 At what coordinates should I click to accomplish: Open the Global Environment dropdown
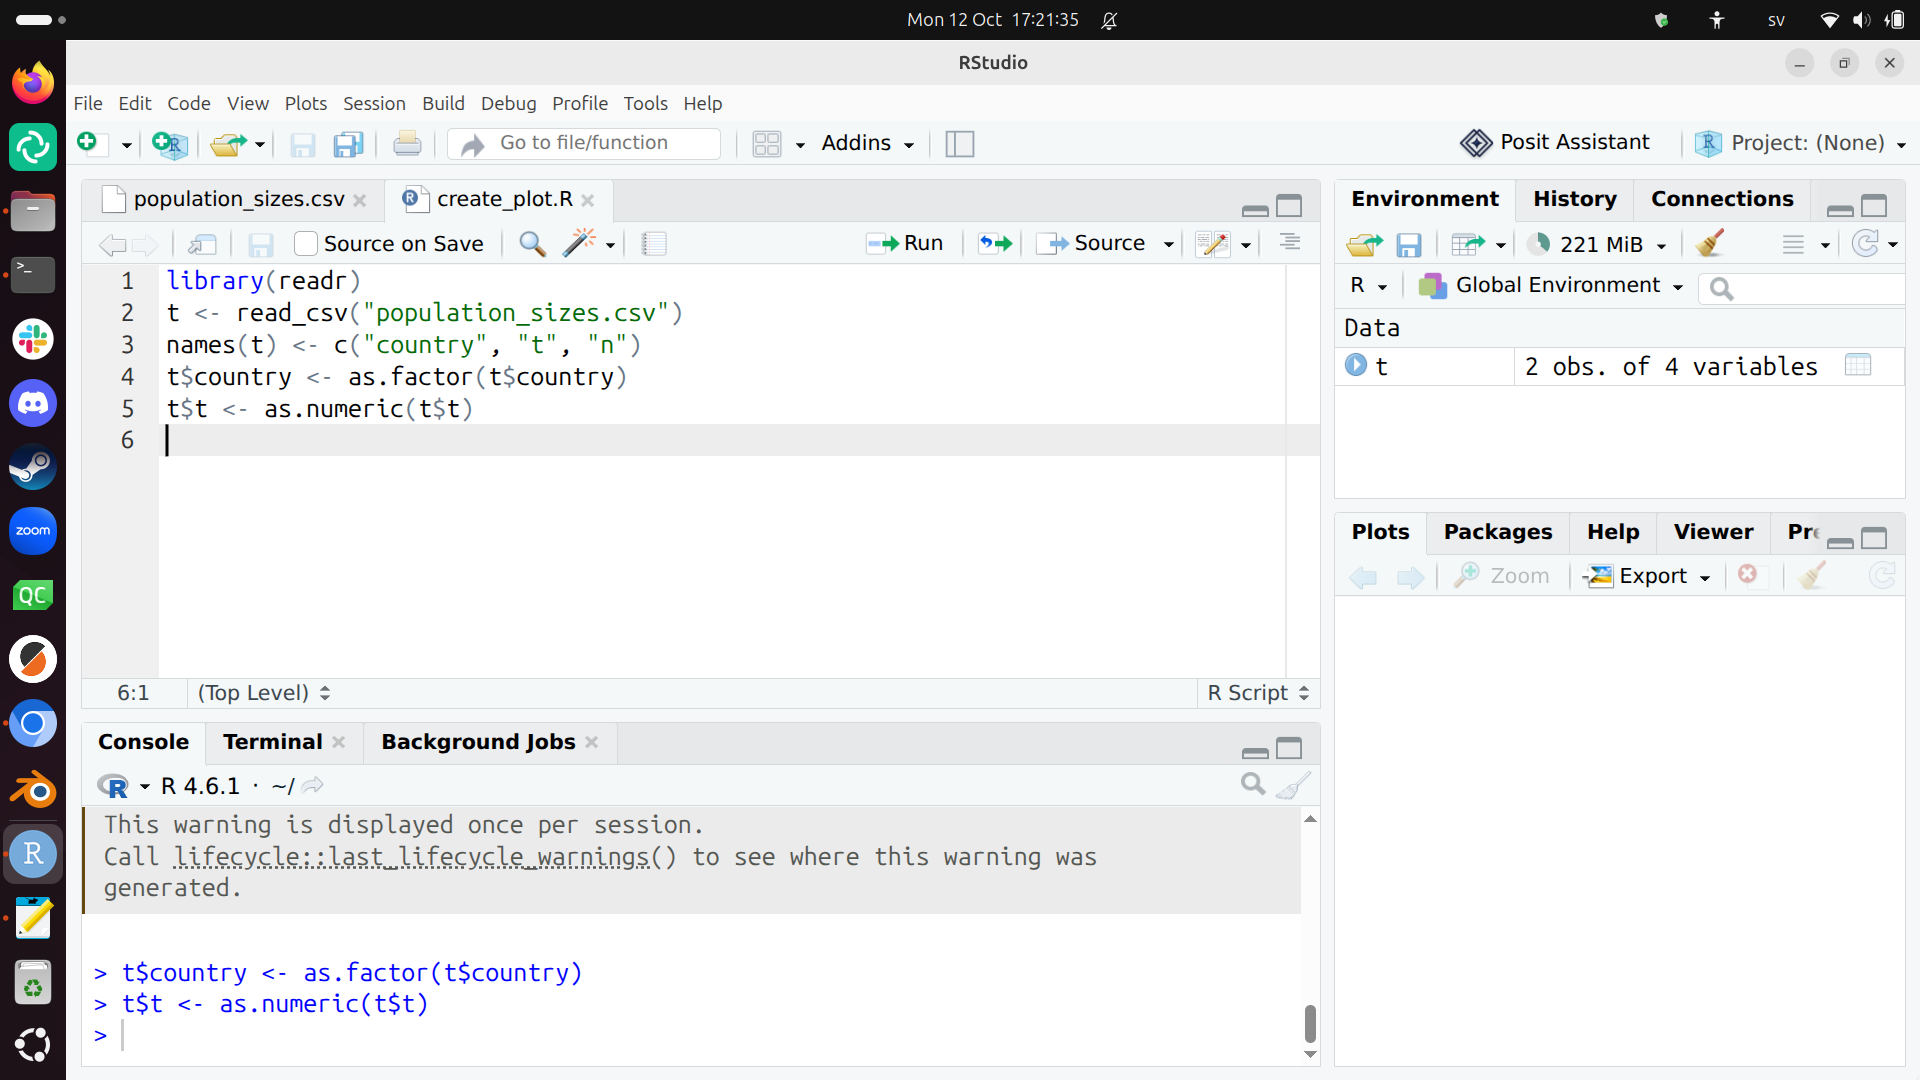click(x=1551, y=286)
